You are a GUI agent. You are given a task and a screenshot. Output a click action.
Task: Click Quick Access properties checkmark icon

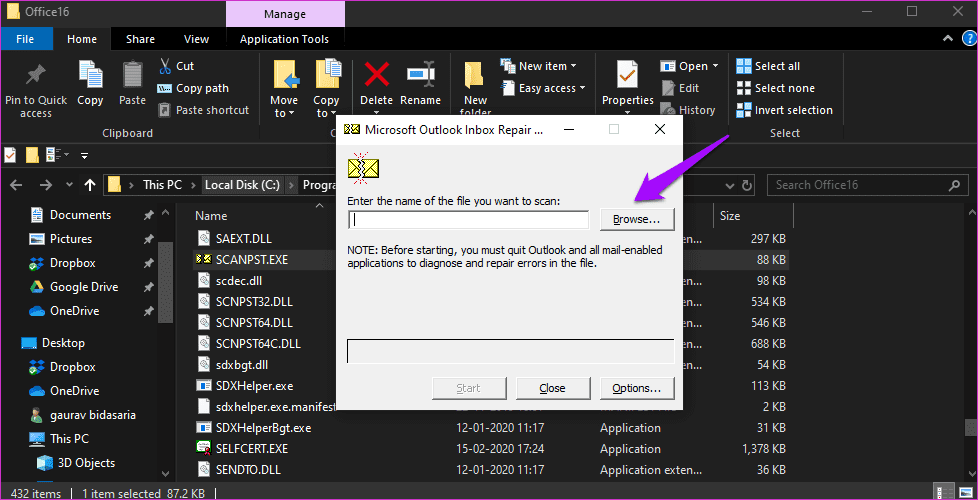[x=11, y=155]
